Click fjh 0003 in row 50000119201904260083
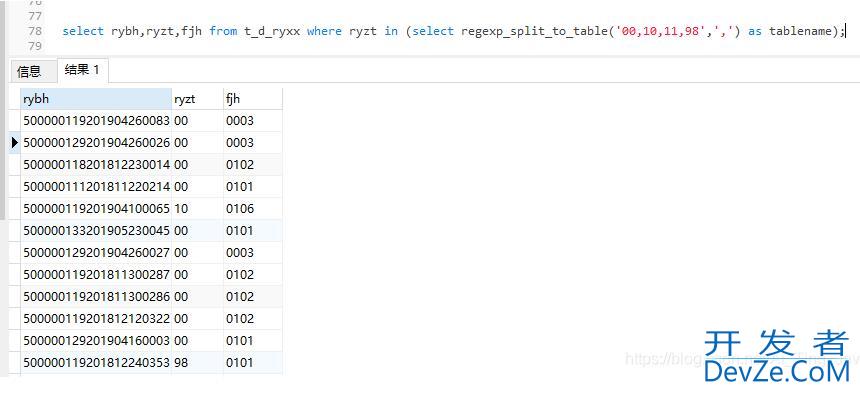 (x=253, y=121)
